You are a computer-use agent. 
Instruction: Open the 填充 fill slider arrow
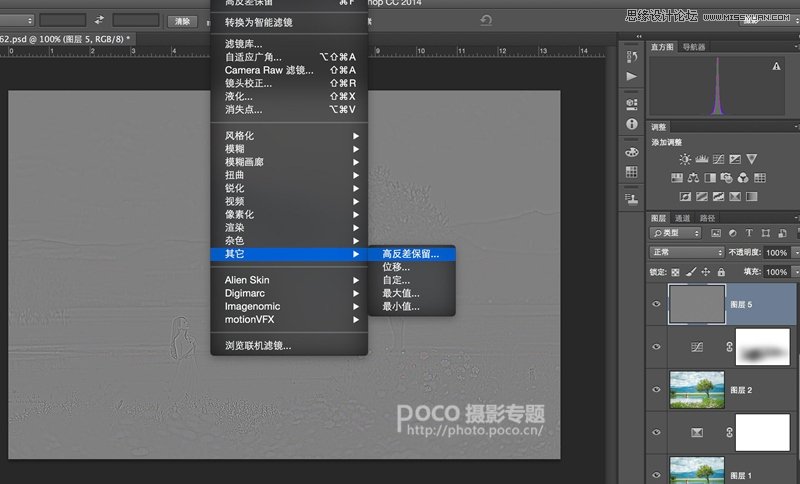pos(795,272)
